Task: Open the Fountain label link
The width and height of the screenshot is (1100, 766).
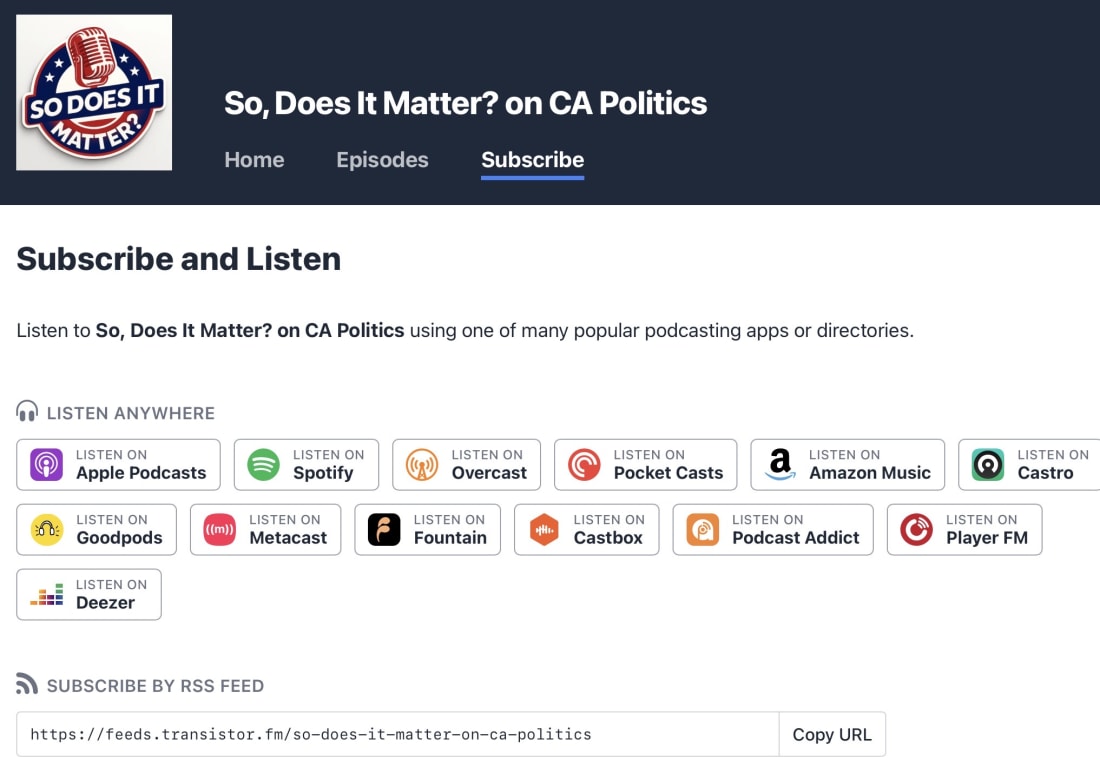Action: coord(450,537)
